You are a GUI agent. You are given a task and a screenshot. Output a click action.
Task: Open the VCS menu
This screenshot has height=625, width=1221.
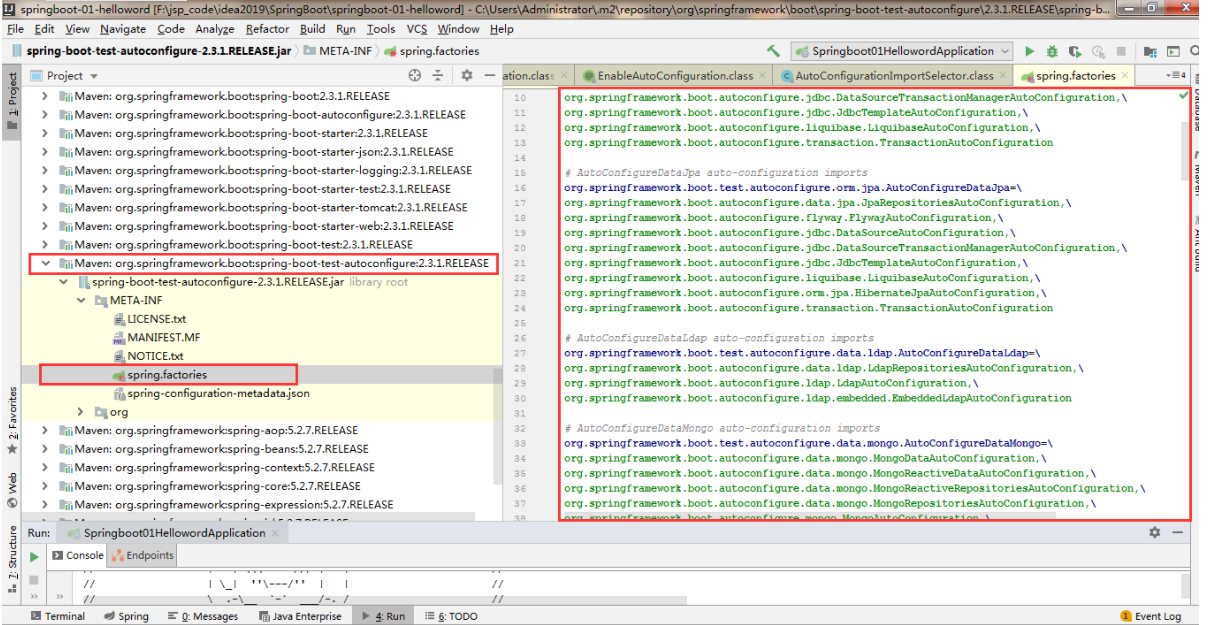[x=417, y=29]
